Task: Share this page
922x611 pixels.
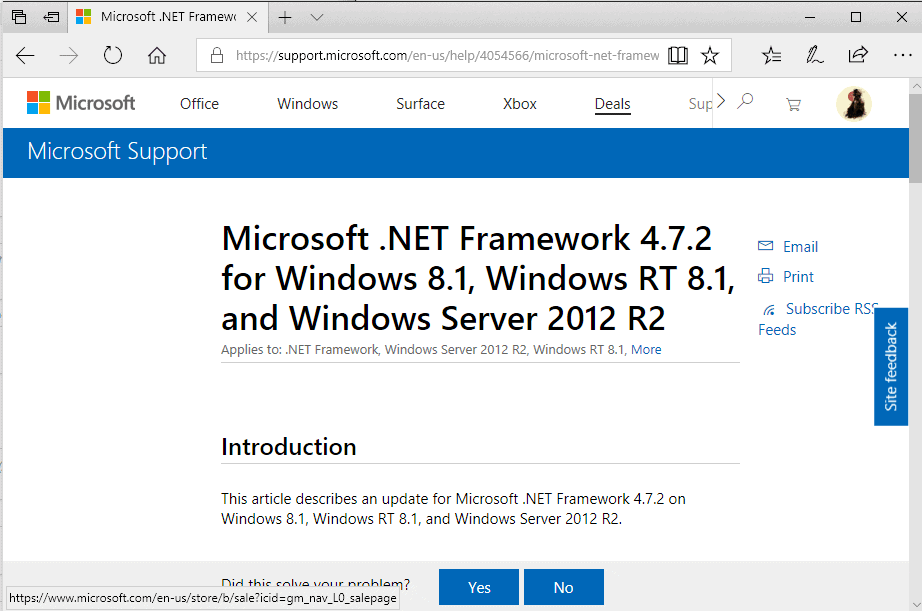Action: point(858,55)
